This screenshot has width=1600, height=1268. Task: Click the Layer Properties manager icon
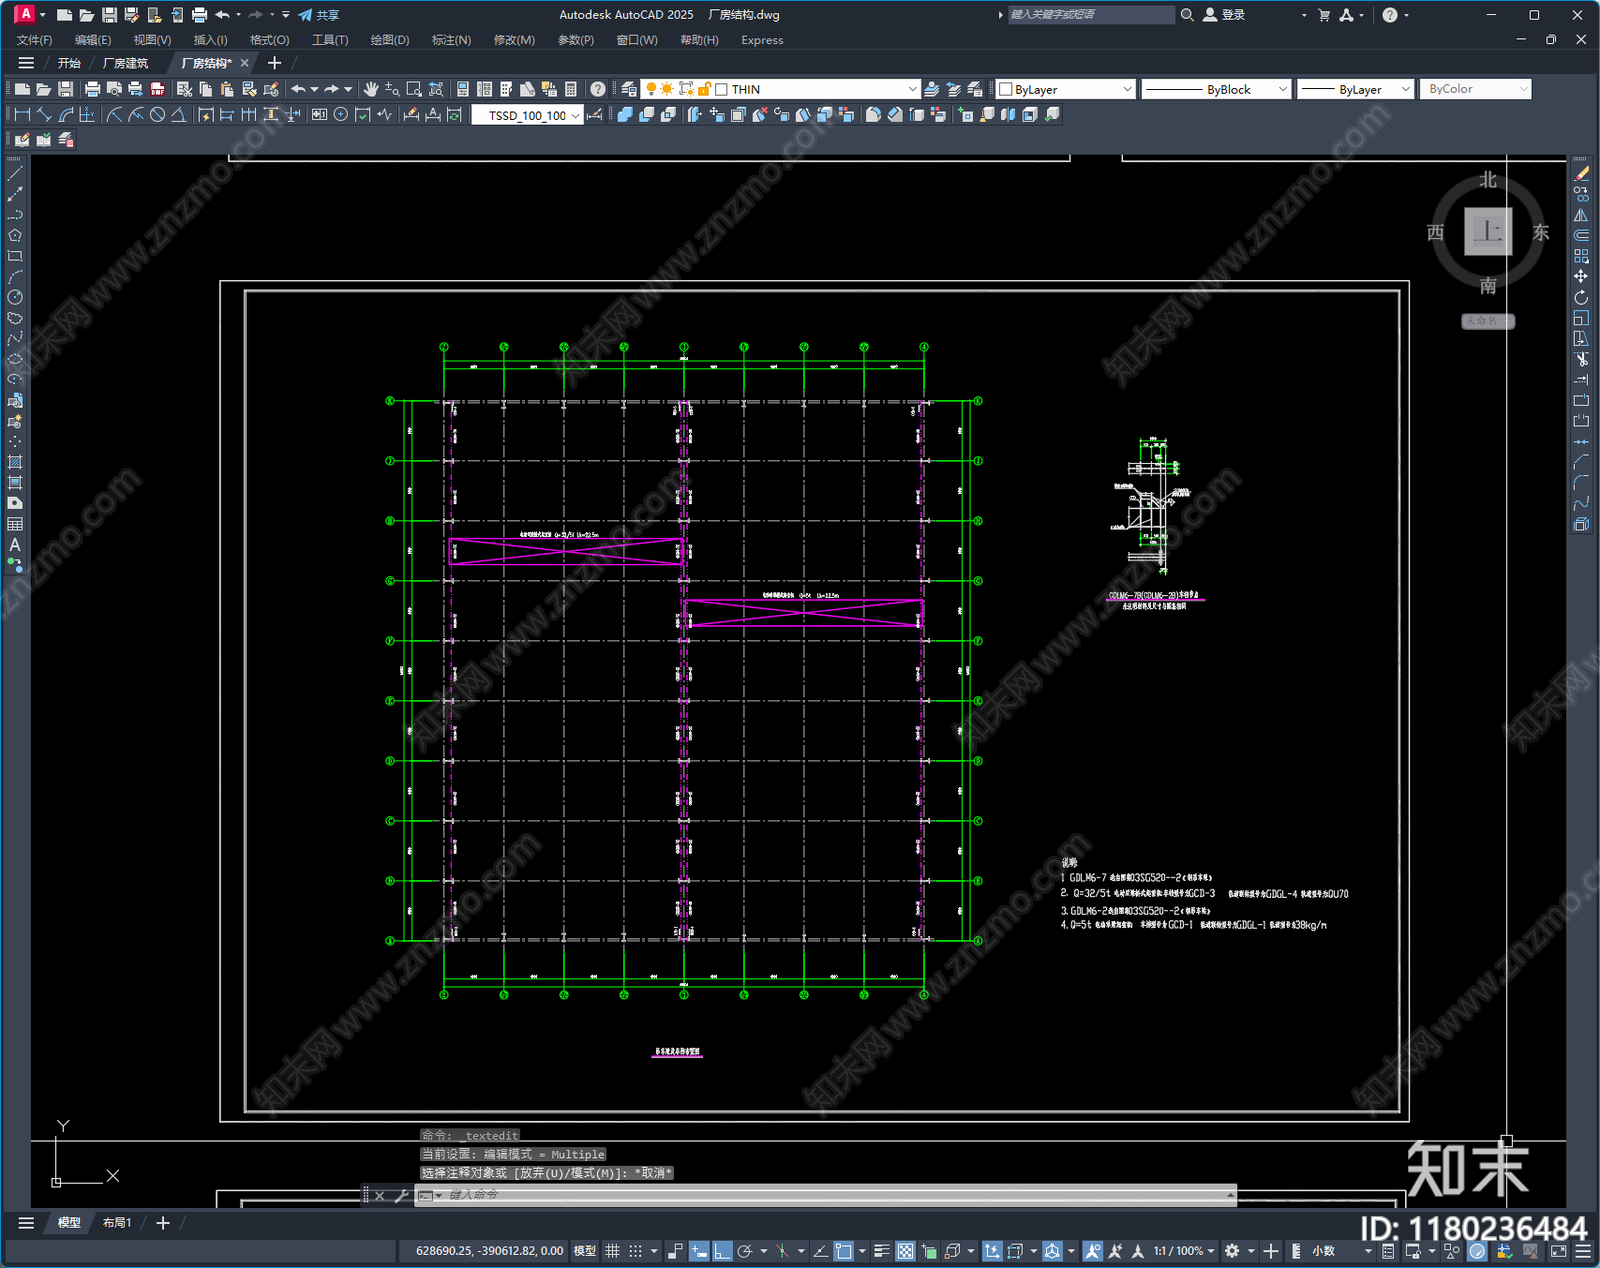click(628, 89)
